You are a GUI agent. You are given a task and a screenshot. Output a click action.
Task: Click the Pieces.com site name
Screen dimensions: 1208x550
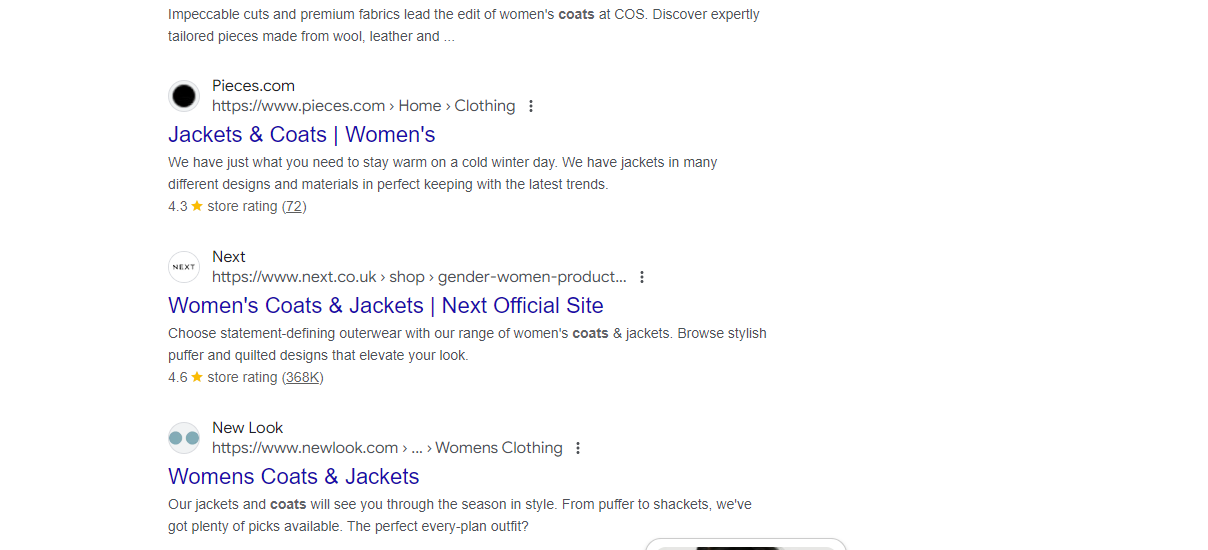coord(253,86)
